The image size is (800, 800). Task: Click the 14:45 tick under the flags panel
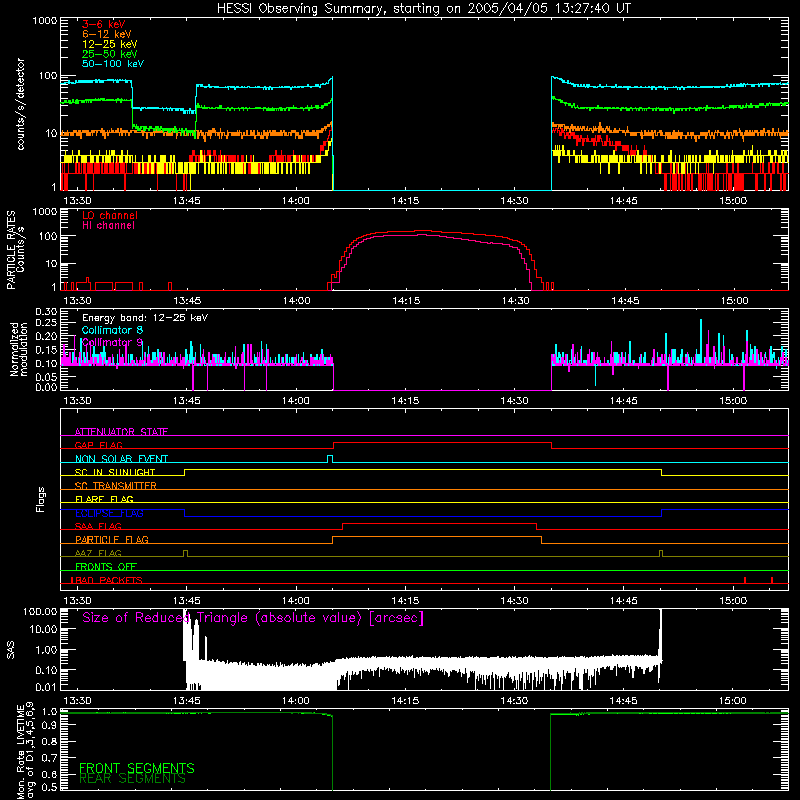(623, 601)
